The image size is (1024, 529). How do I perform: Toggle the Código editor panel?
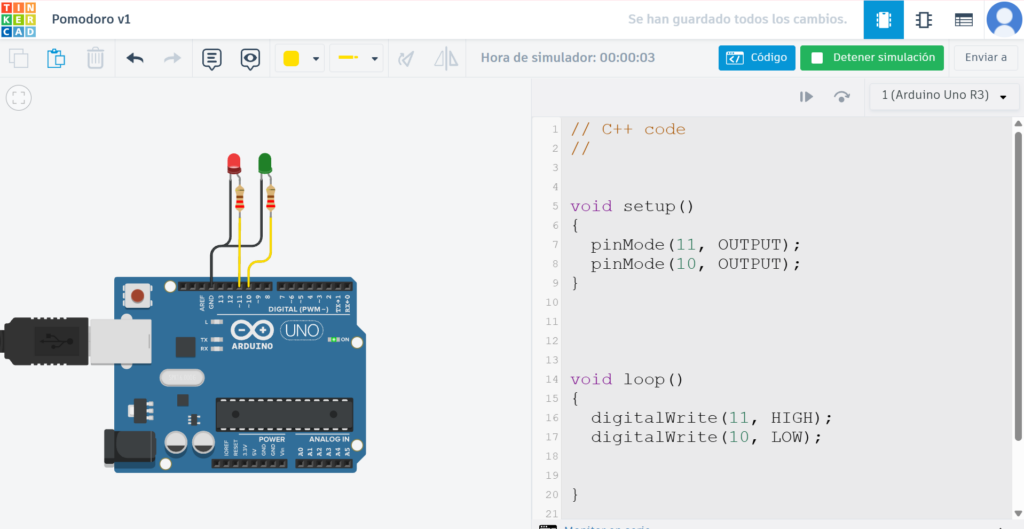pos(756,58)
